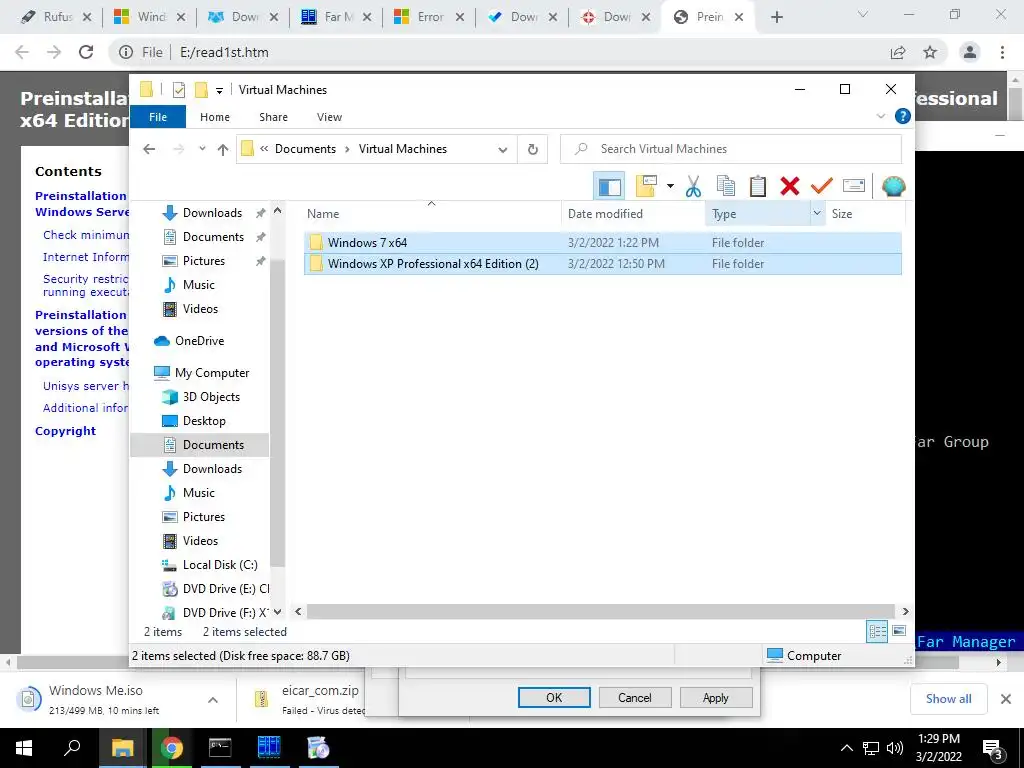Select the Windows 7 x64 folder
Screen dimensions: 1024x768
point(602,242)
